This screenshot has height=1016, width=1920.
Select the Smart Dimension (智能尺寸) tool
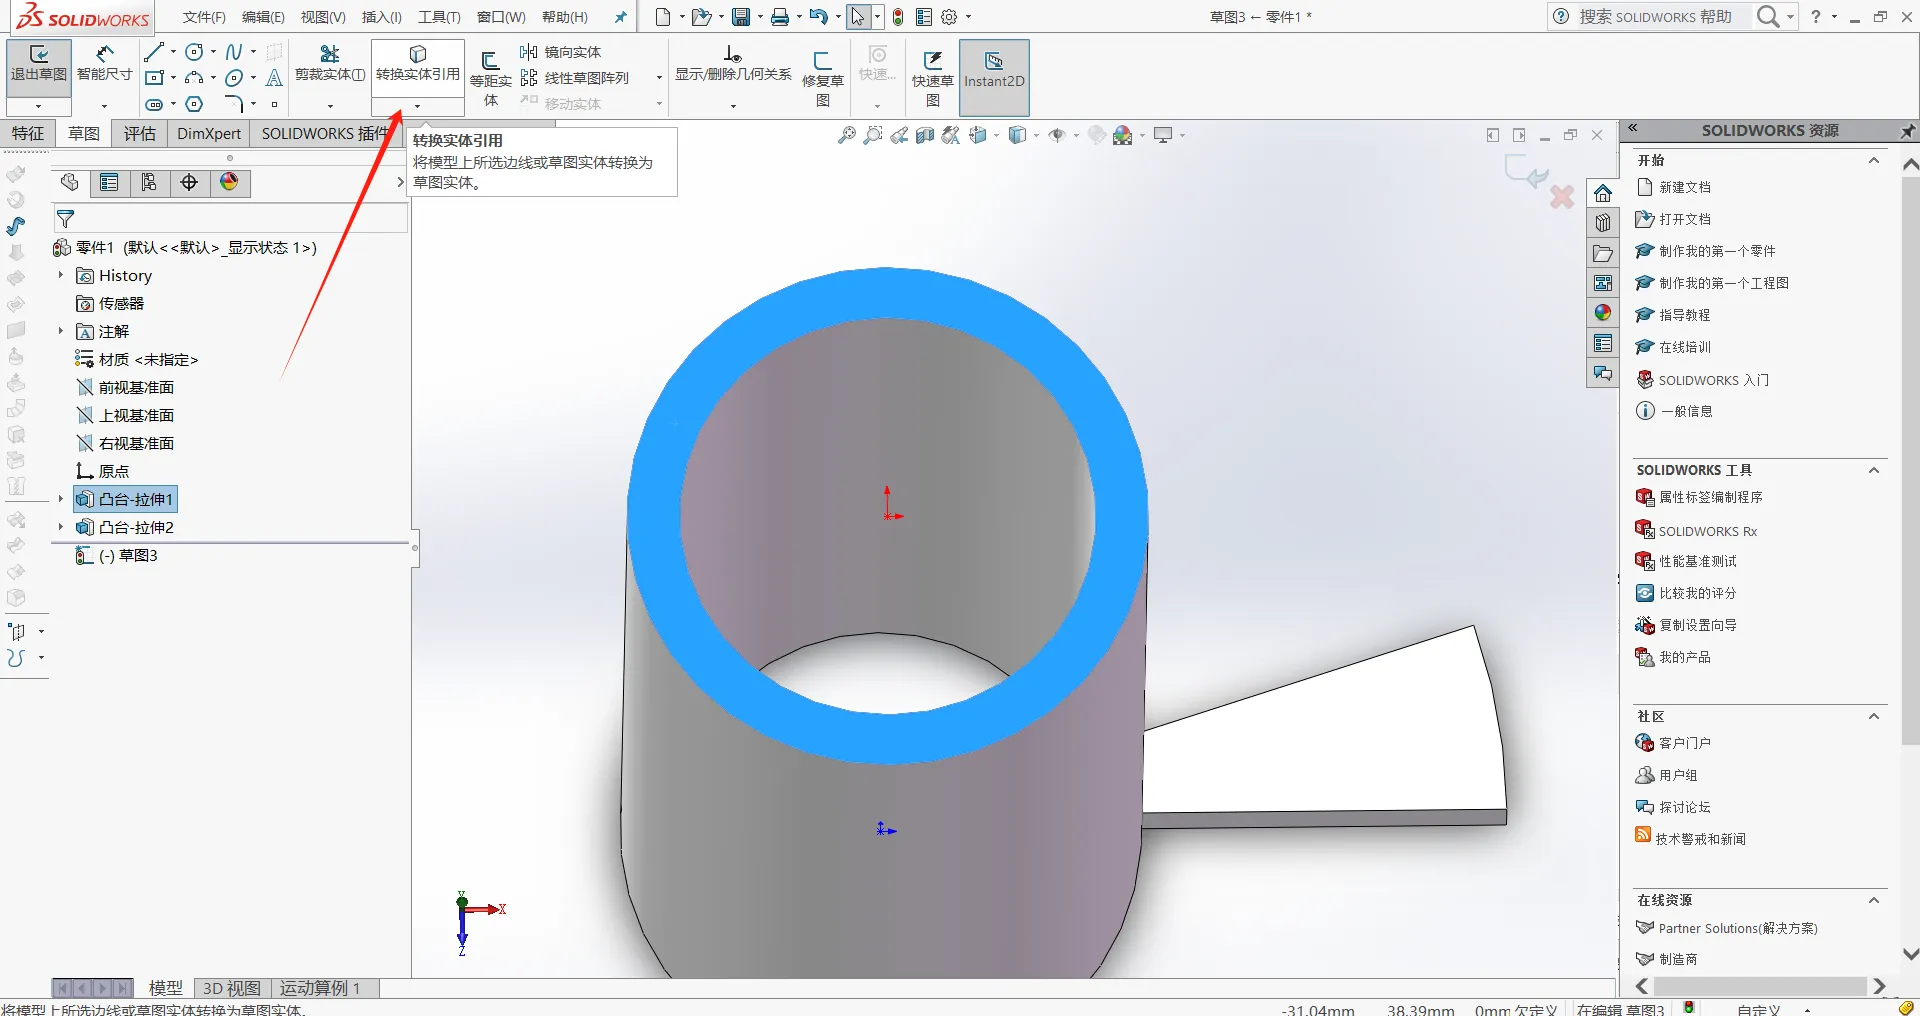click(105, 64)
